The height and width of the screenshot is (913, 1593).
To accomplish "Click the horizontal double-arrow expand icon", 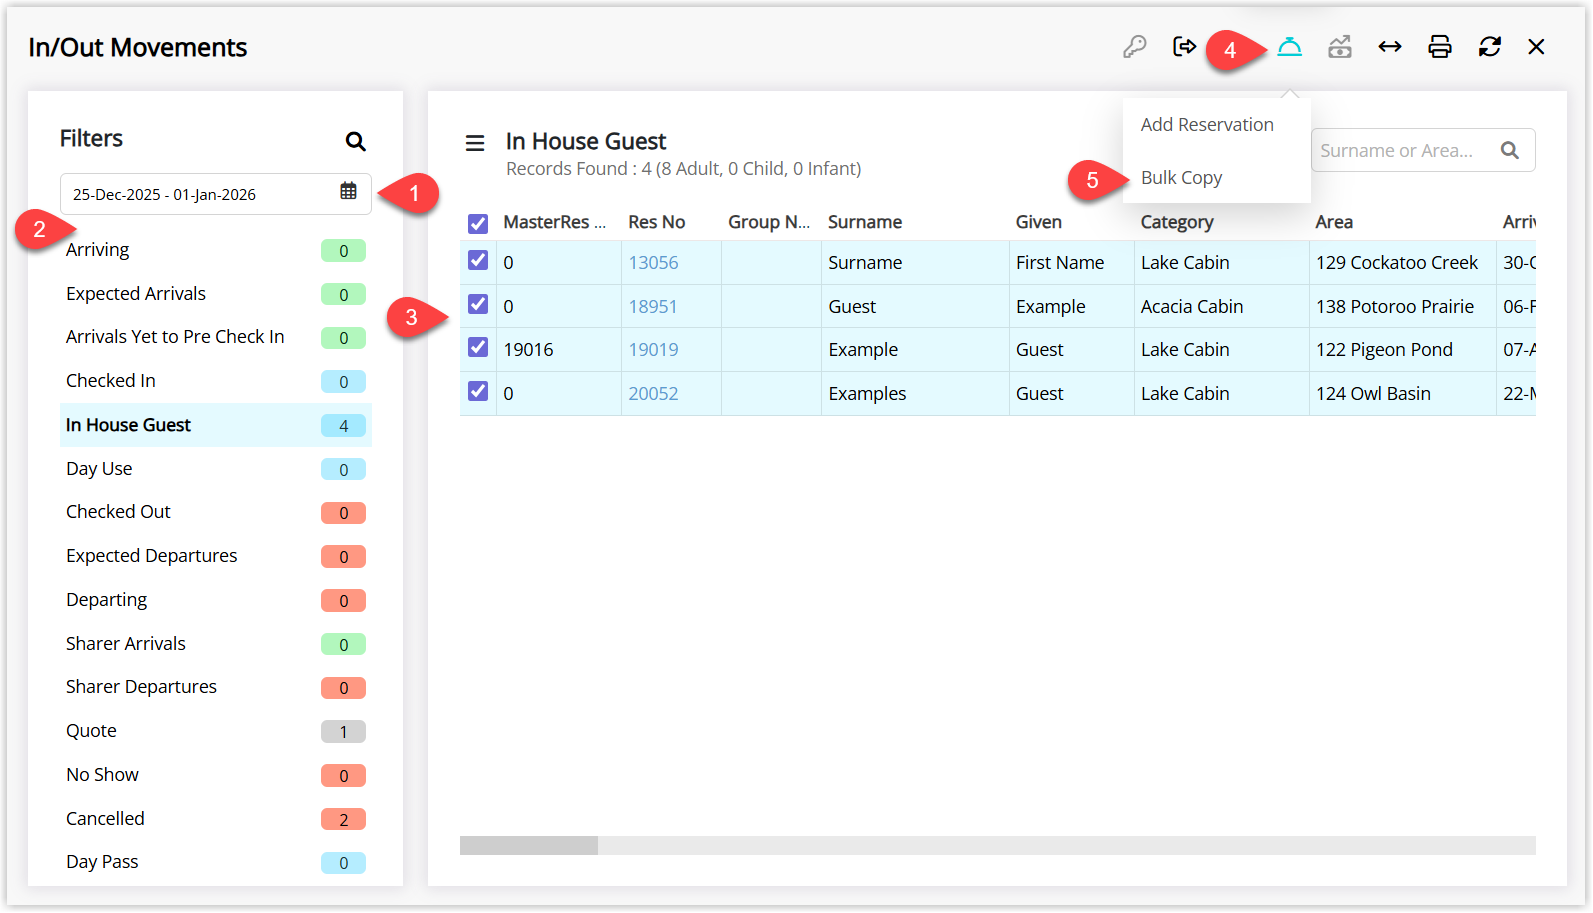I will coord(1390,47).
